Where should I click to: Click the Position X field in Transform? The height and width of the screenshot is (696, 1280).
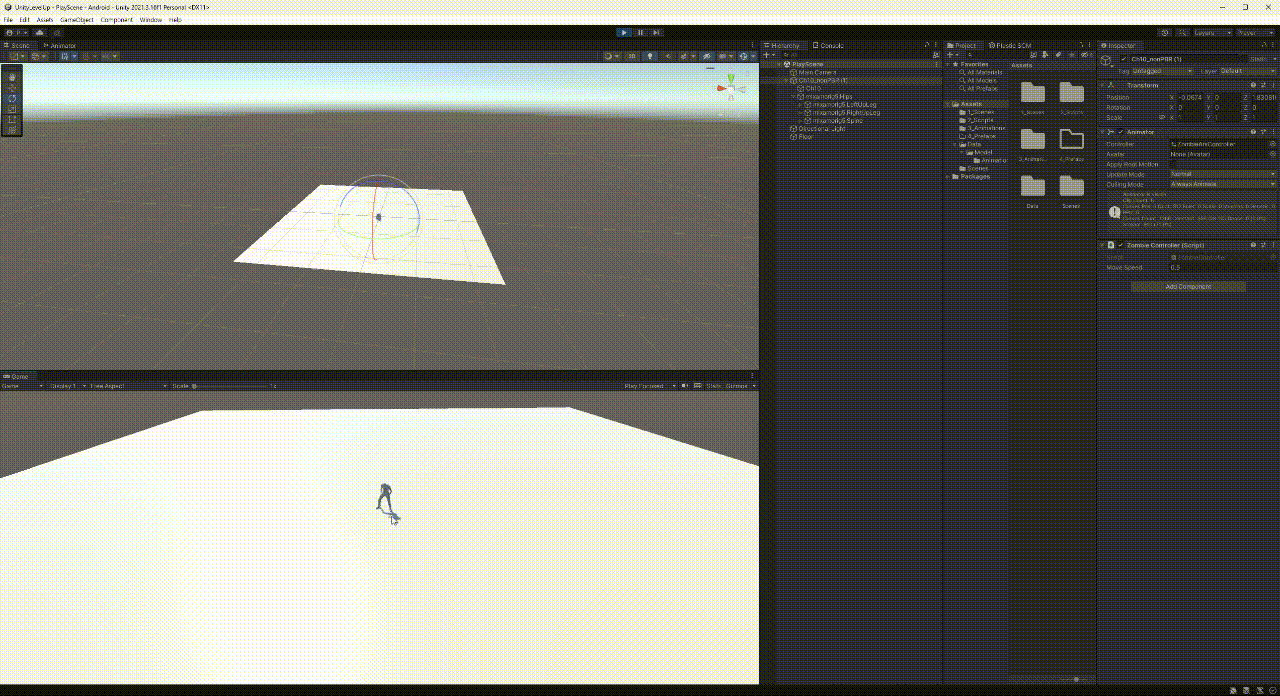1191,97
